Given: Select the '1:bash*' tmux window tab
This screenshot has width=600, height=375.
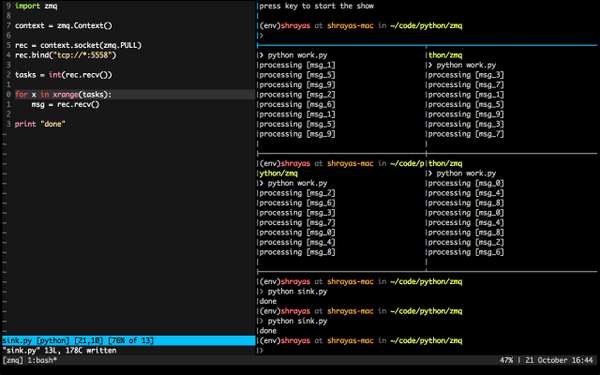Looking at the screenshot, I should point(42,360).
